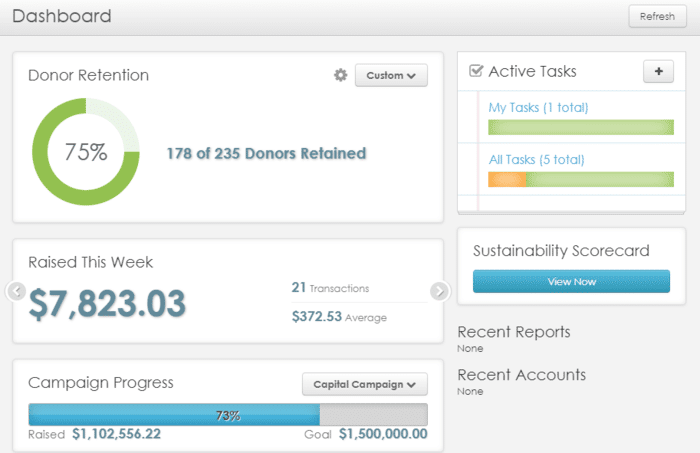Open My Tasks (1 total) link
The image size is (700, 453).
click(538, 108)
